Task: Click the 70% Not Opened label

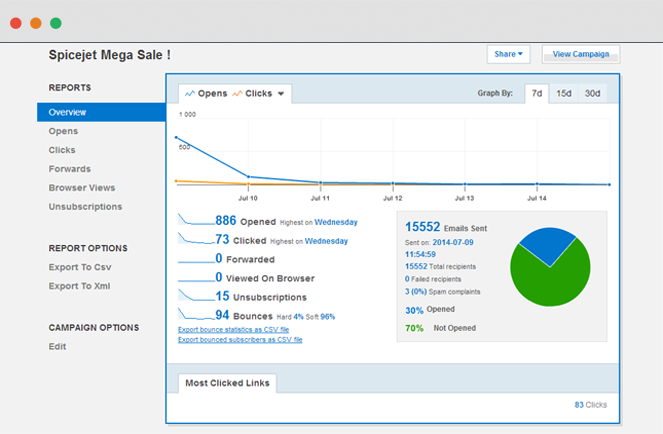Action: click(x=441, y=328)
